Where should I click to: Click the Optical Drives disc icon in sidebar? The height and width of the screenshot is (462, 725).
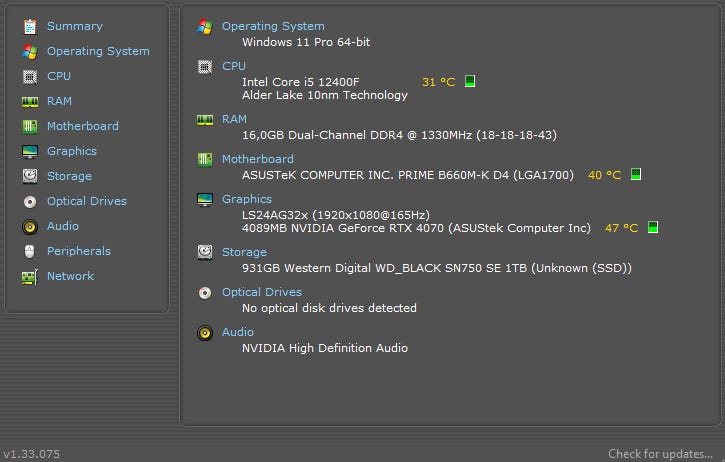tap(30, 202)
